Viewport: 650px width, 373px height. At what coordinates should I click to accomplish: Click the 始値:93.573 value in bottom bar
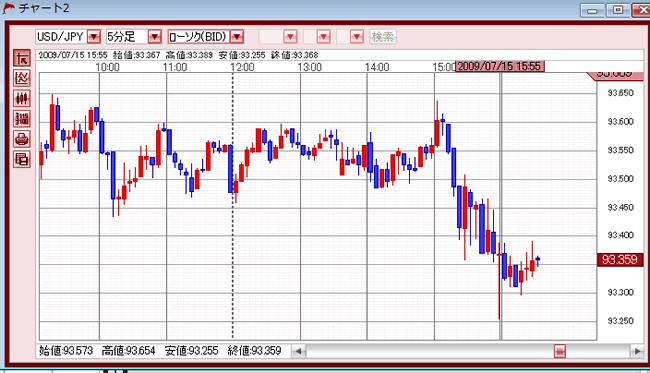point(66,351)
